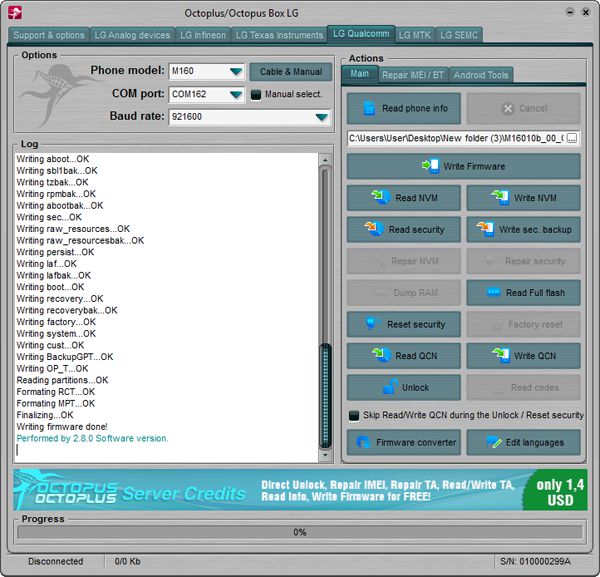Image resolution: width=600 pixels, height=577 pixels.
Task: Click the Read NVM arrow icon
Action: click(380, 197)
